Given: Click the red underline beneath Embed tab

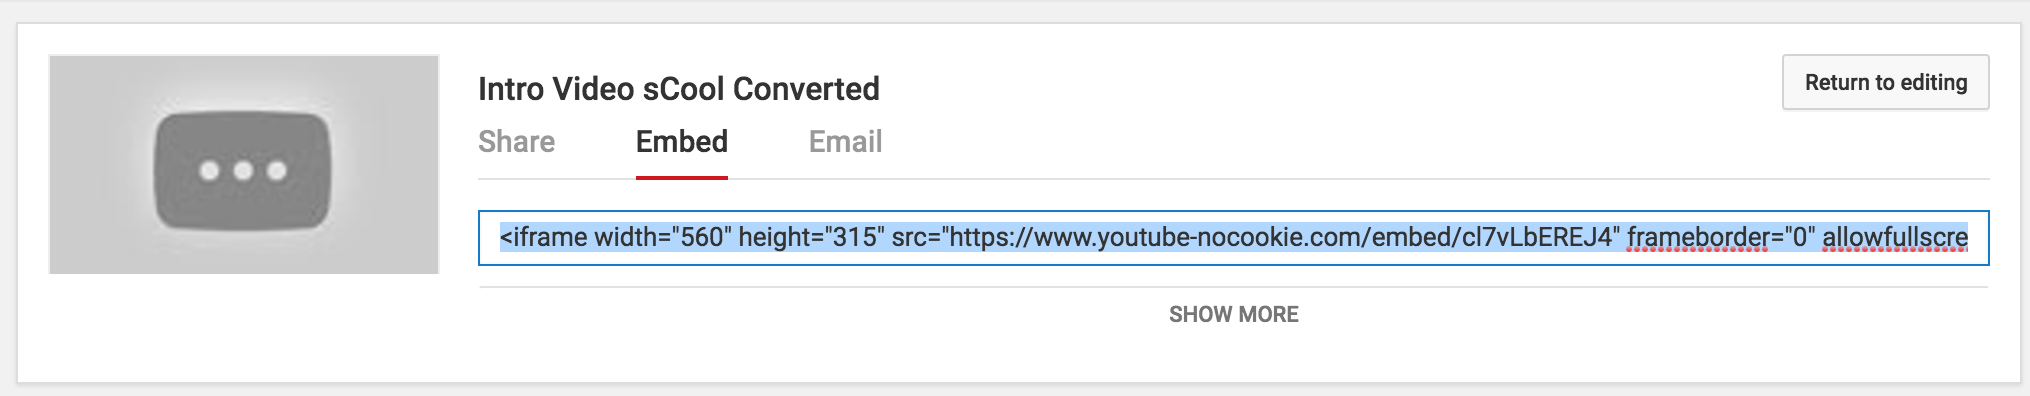Looking at the screenshot, I should (682, 177).
